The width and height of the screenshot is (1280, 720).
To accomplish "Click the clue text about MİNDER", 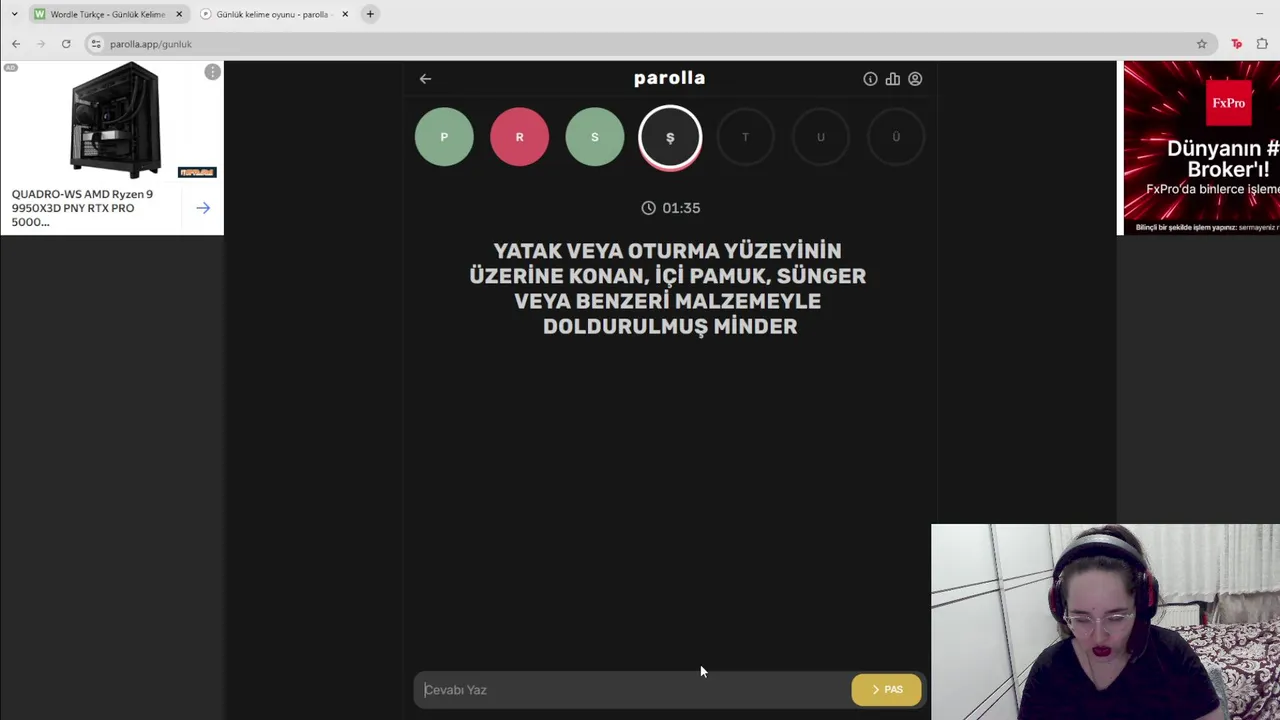I will (668, 288).
